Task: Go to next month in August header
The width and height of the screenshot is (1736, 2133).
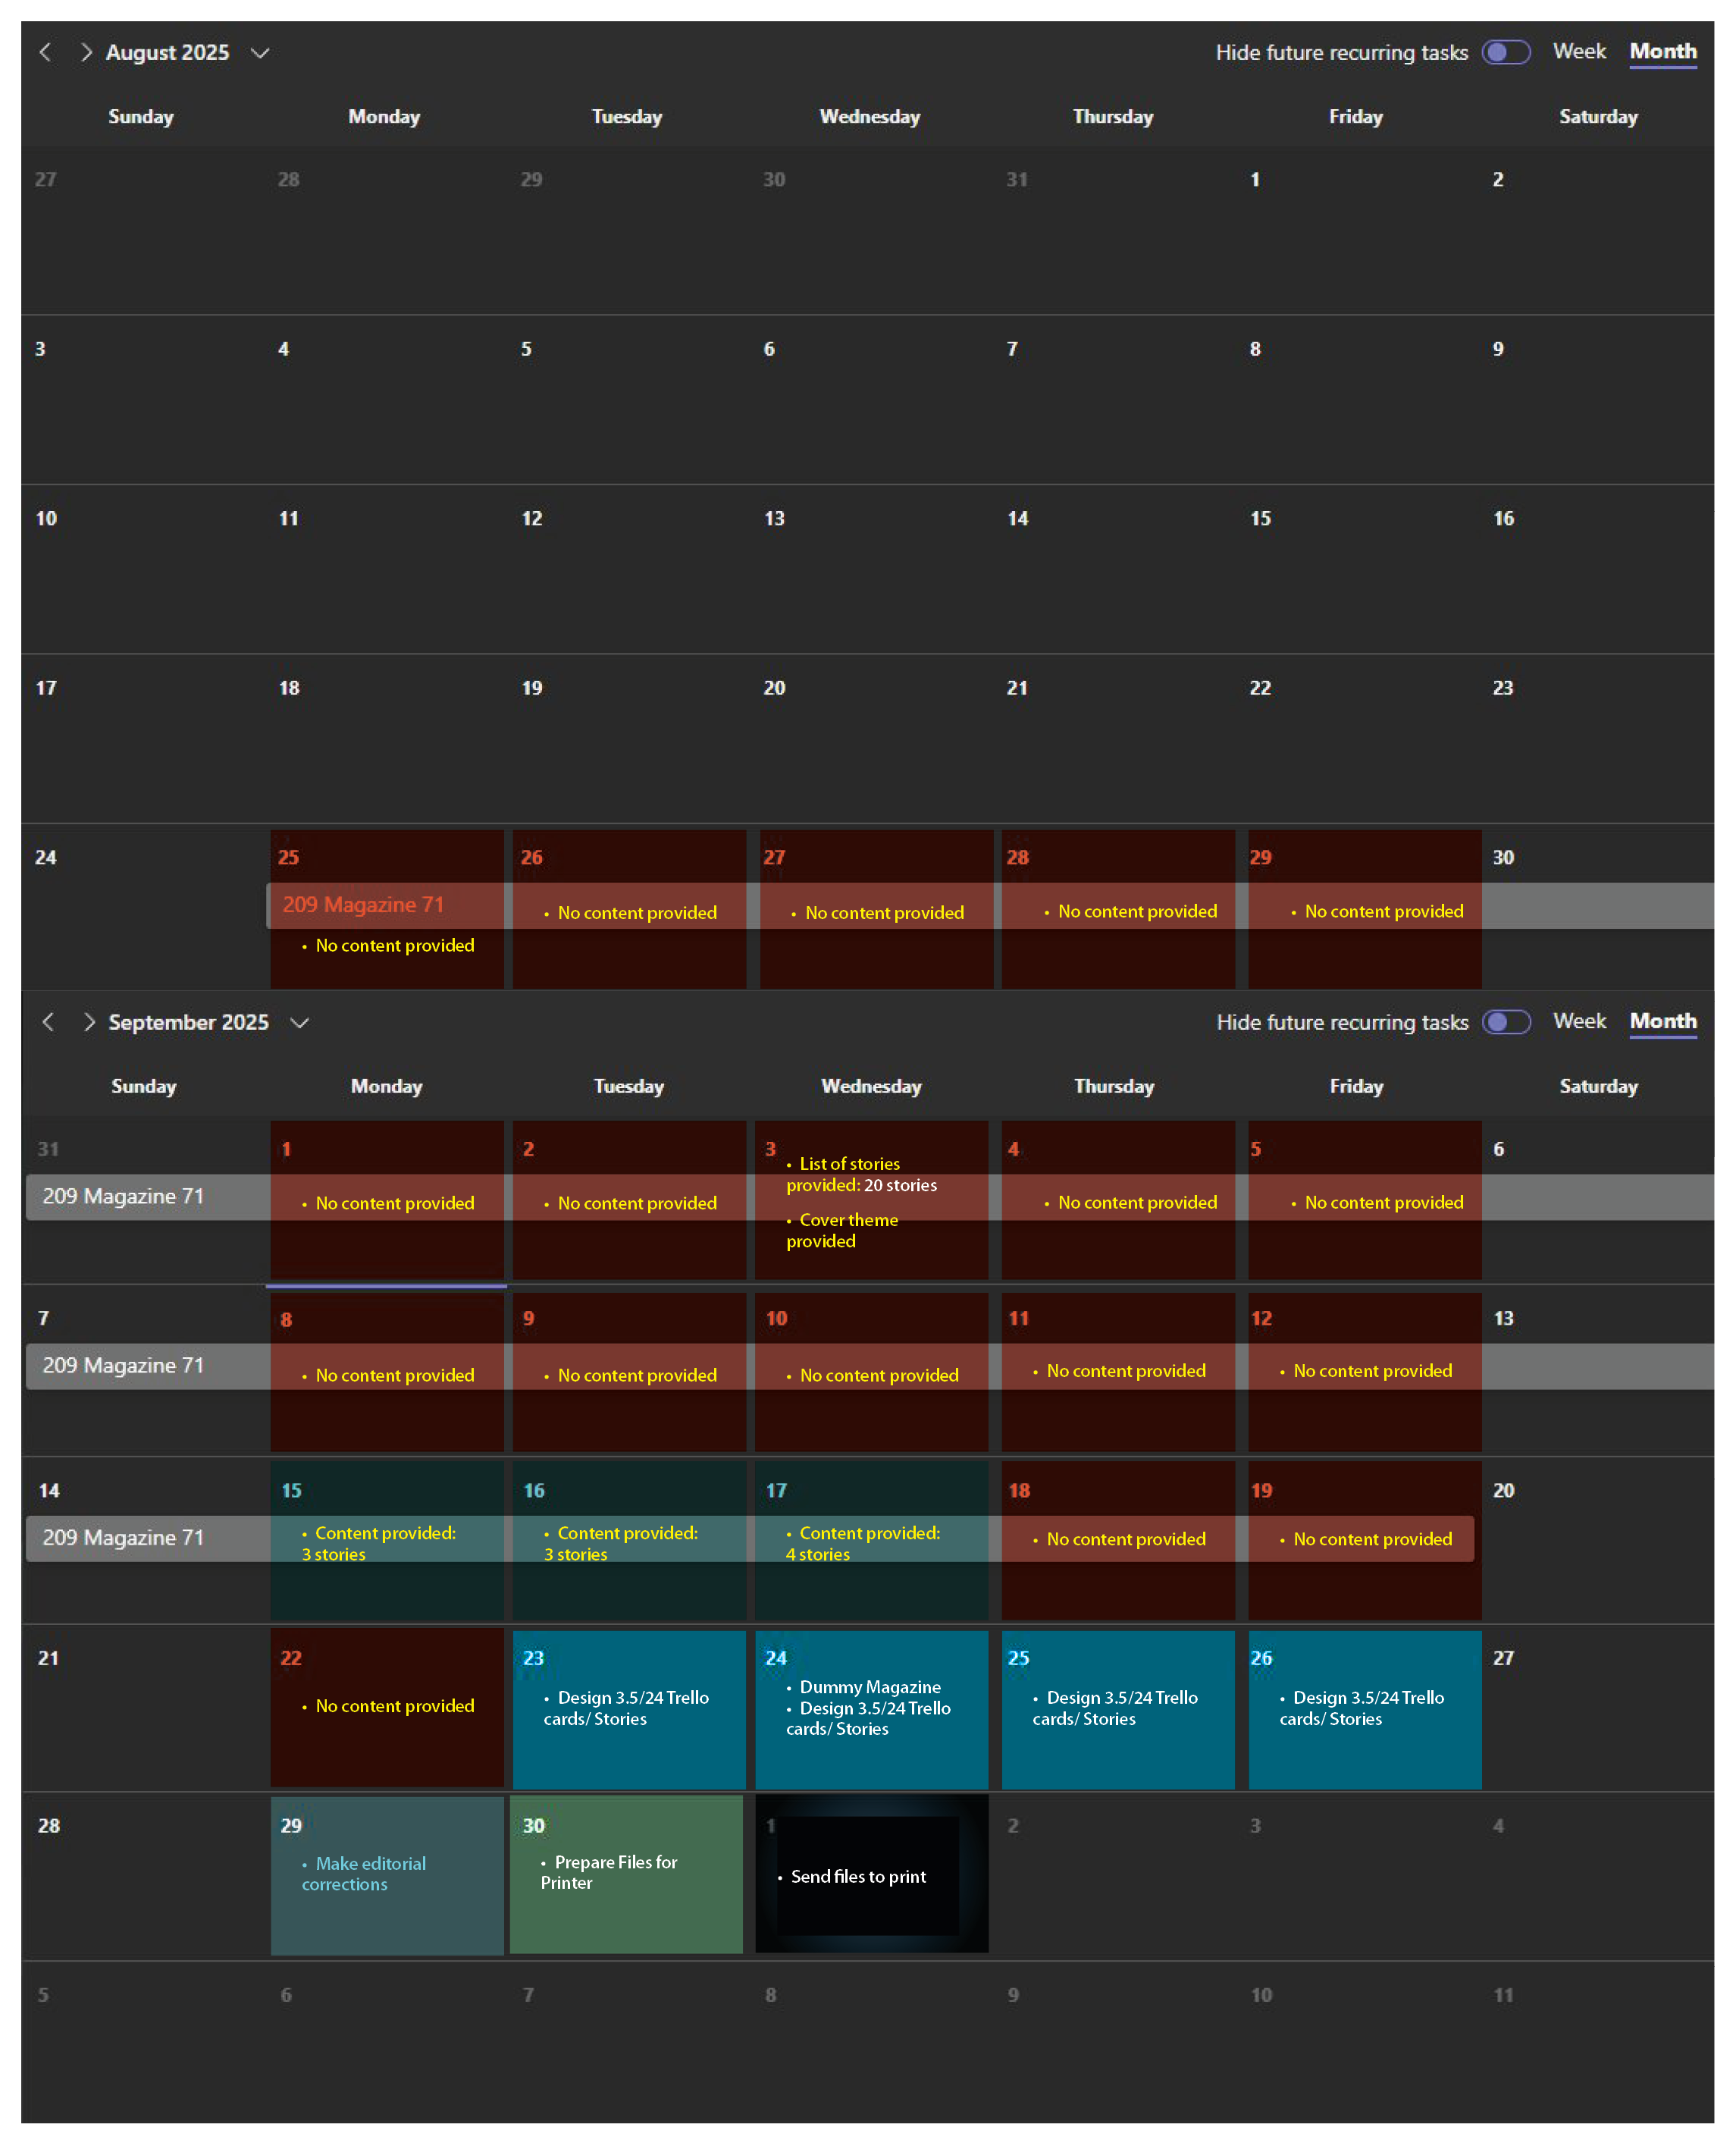Action: (x=86, y=52)
